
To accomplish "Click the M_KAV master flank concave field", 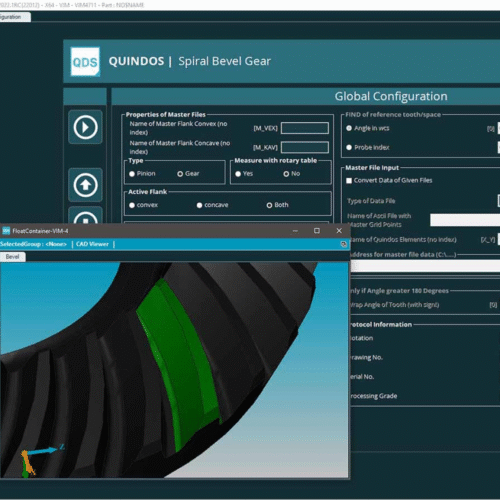I will pos(305,147).
